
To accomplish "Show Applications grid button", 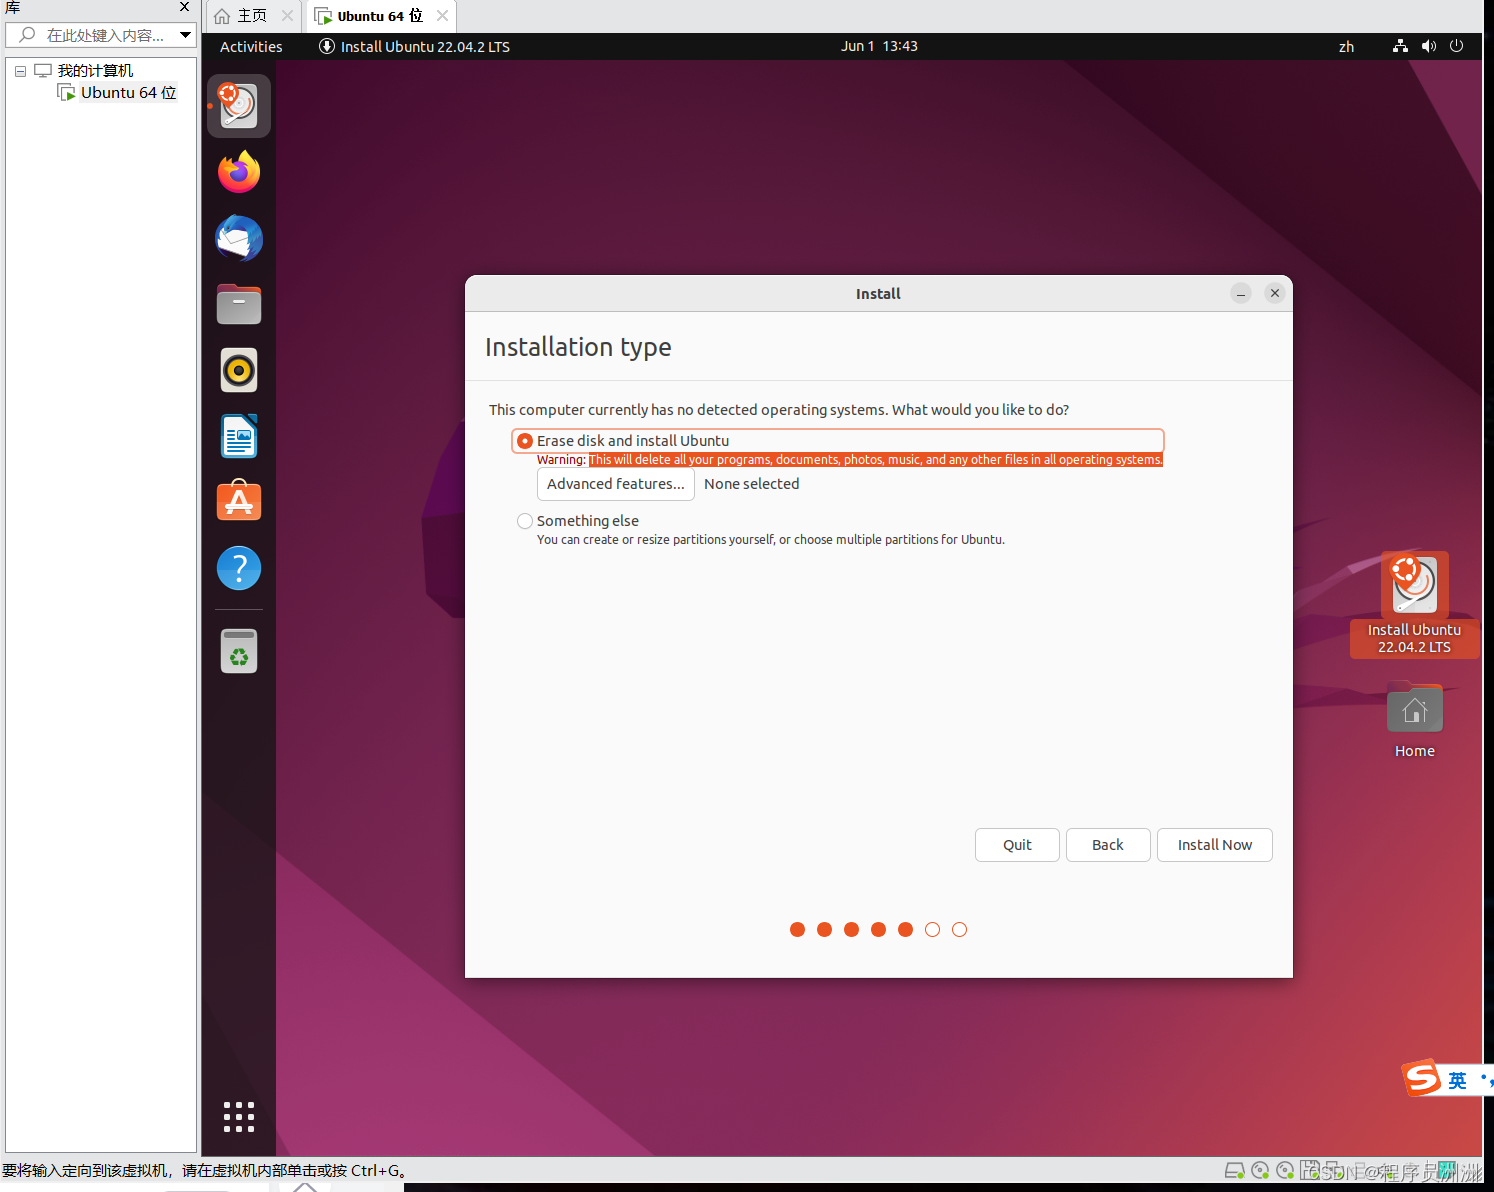I will click(x=239, y=1117).
